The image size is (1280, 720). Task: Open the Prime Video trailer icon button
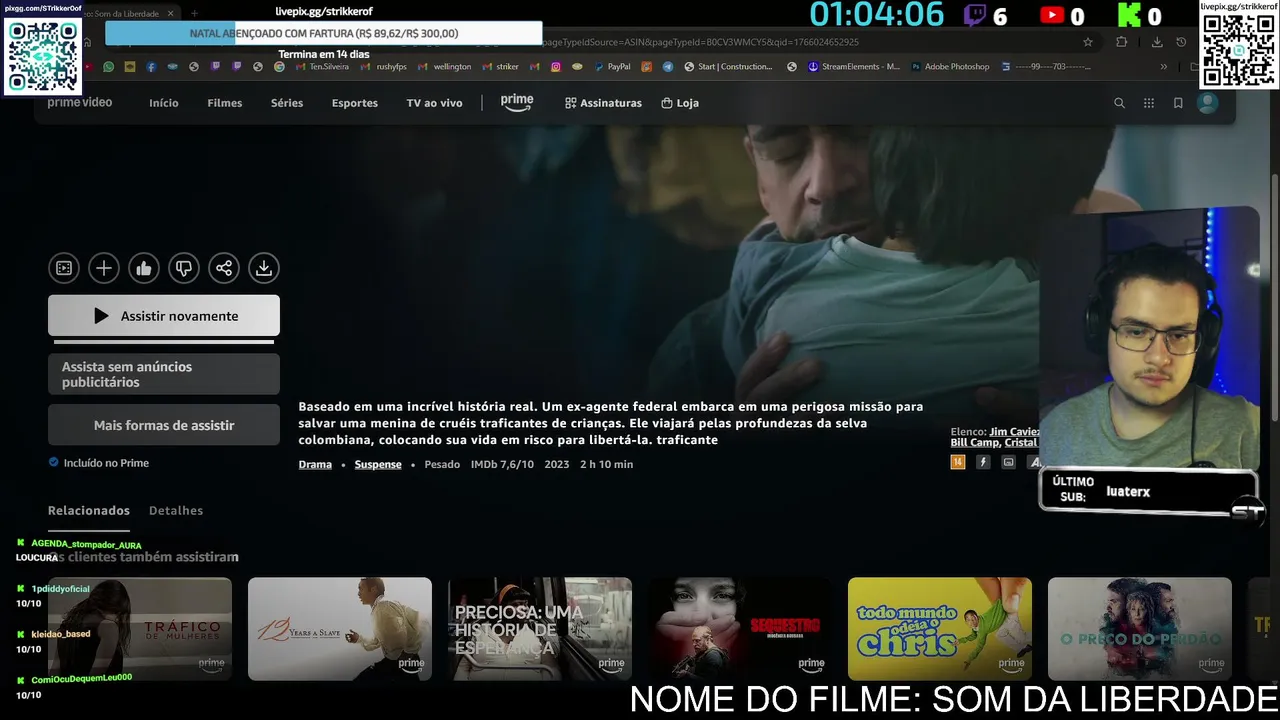[x=64, y=268]
